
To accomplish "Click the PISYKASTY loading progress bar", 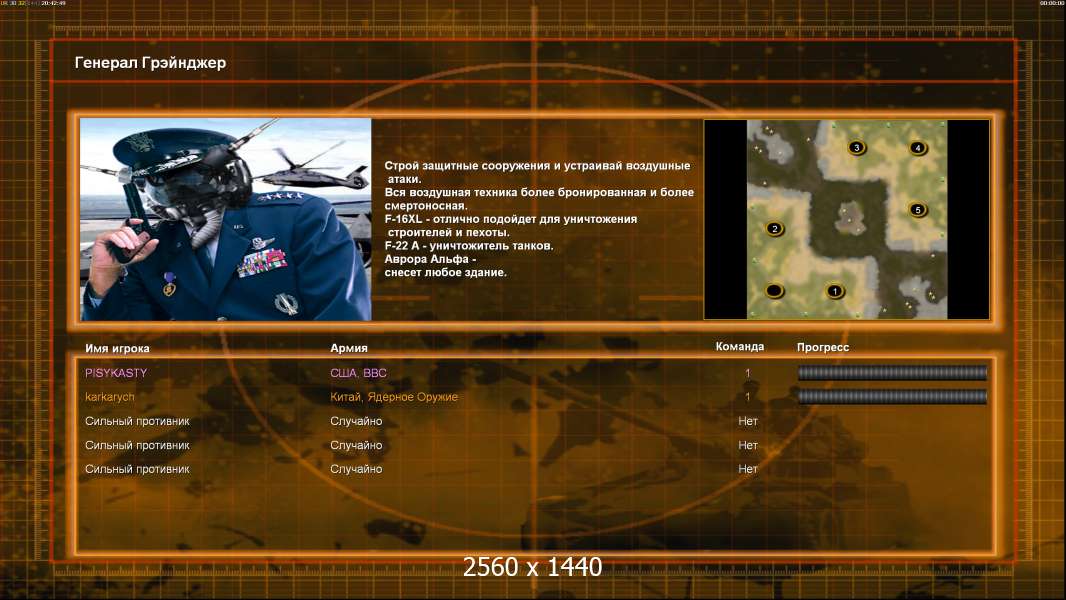I will tap(892, 372).
